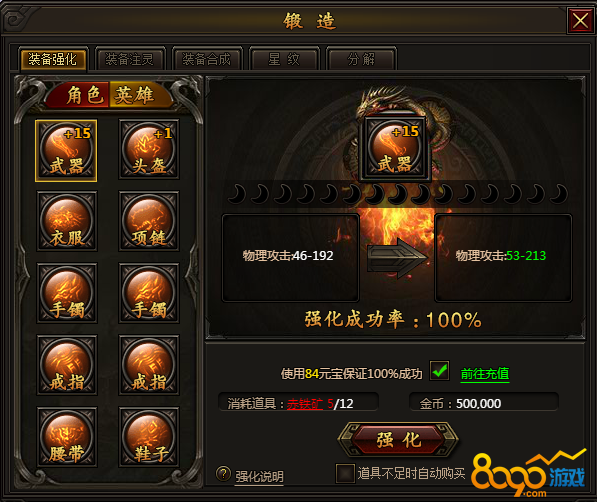Select the 鞋子 shoes equipment slot
Screen dimensions: 597x502
click(148, 437)
